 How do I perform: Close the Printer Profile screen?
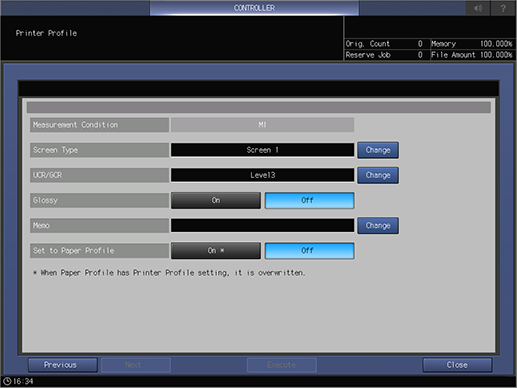point(457,365)
